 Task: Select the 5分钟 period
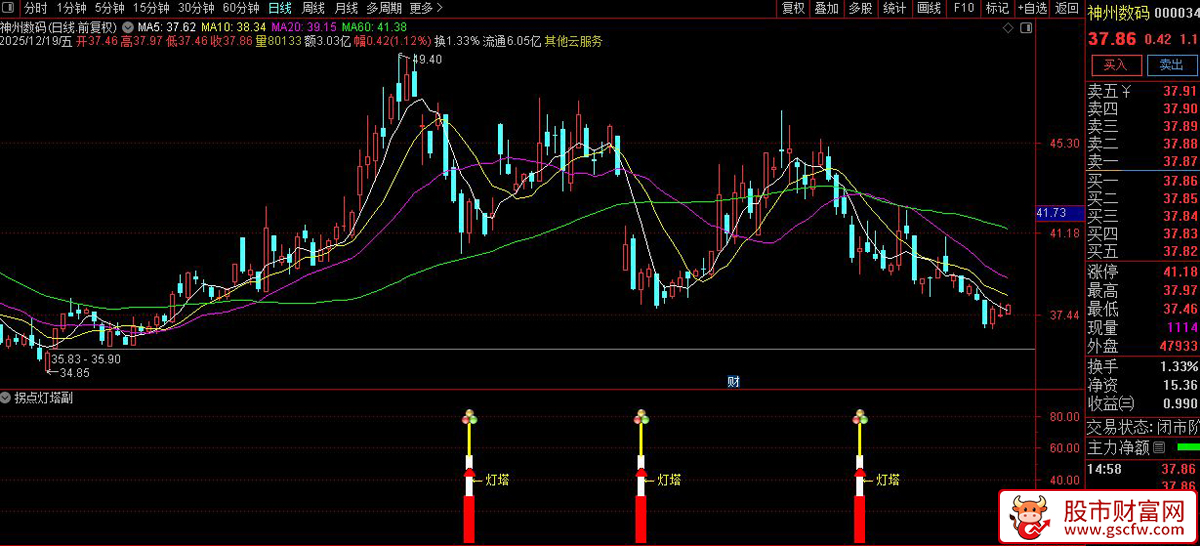coord(109,8)
